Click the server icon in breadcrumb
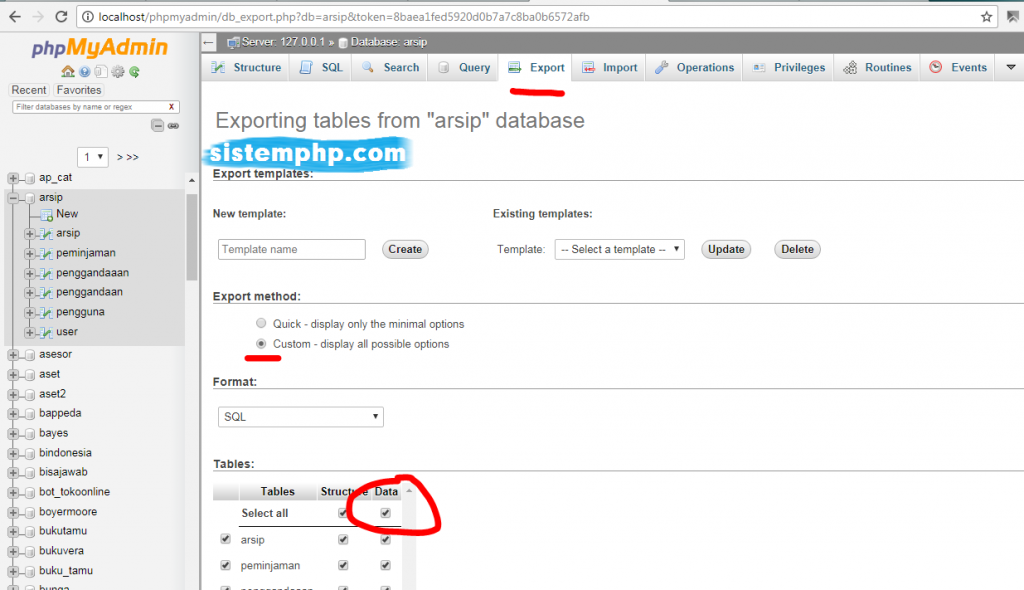 coord(233,42)
